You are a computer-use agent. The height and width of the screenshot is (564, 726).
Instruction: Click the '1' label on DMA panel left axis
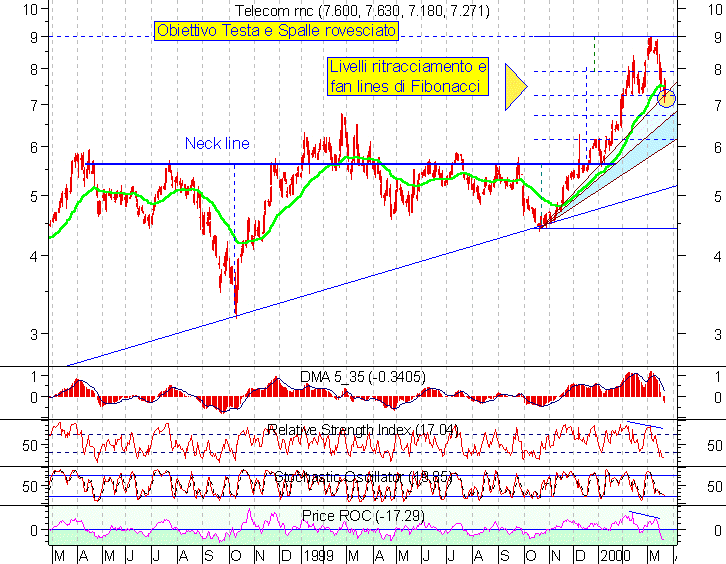click(x=34, y=376)
